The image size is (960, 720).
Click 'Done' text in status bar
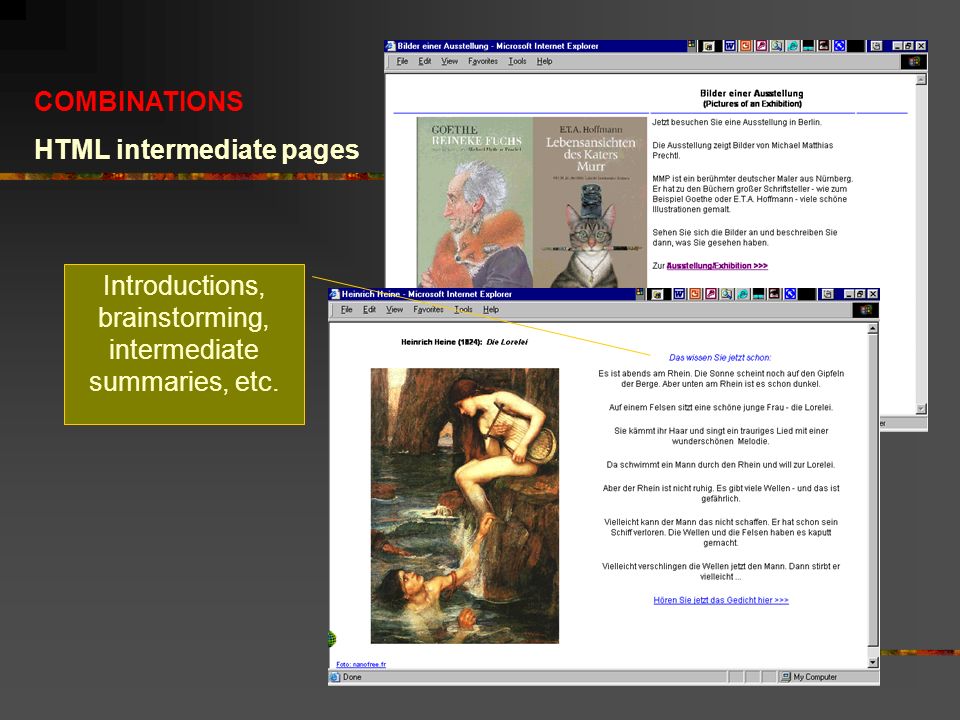point(352,677)
